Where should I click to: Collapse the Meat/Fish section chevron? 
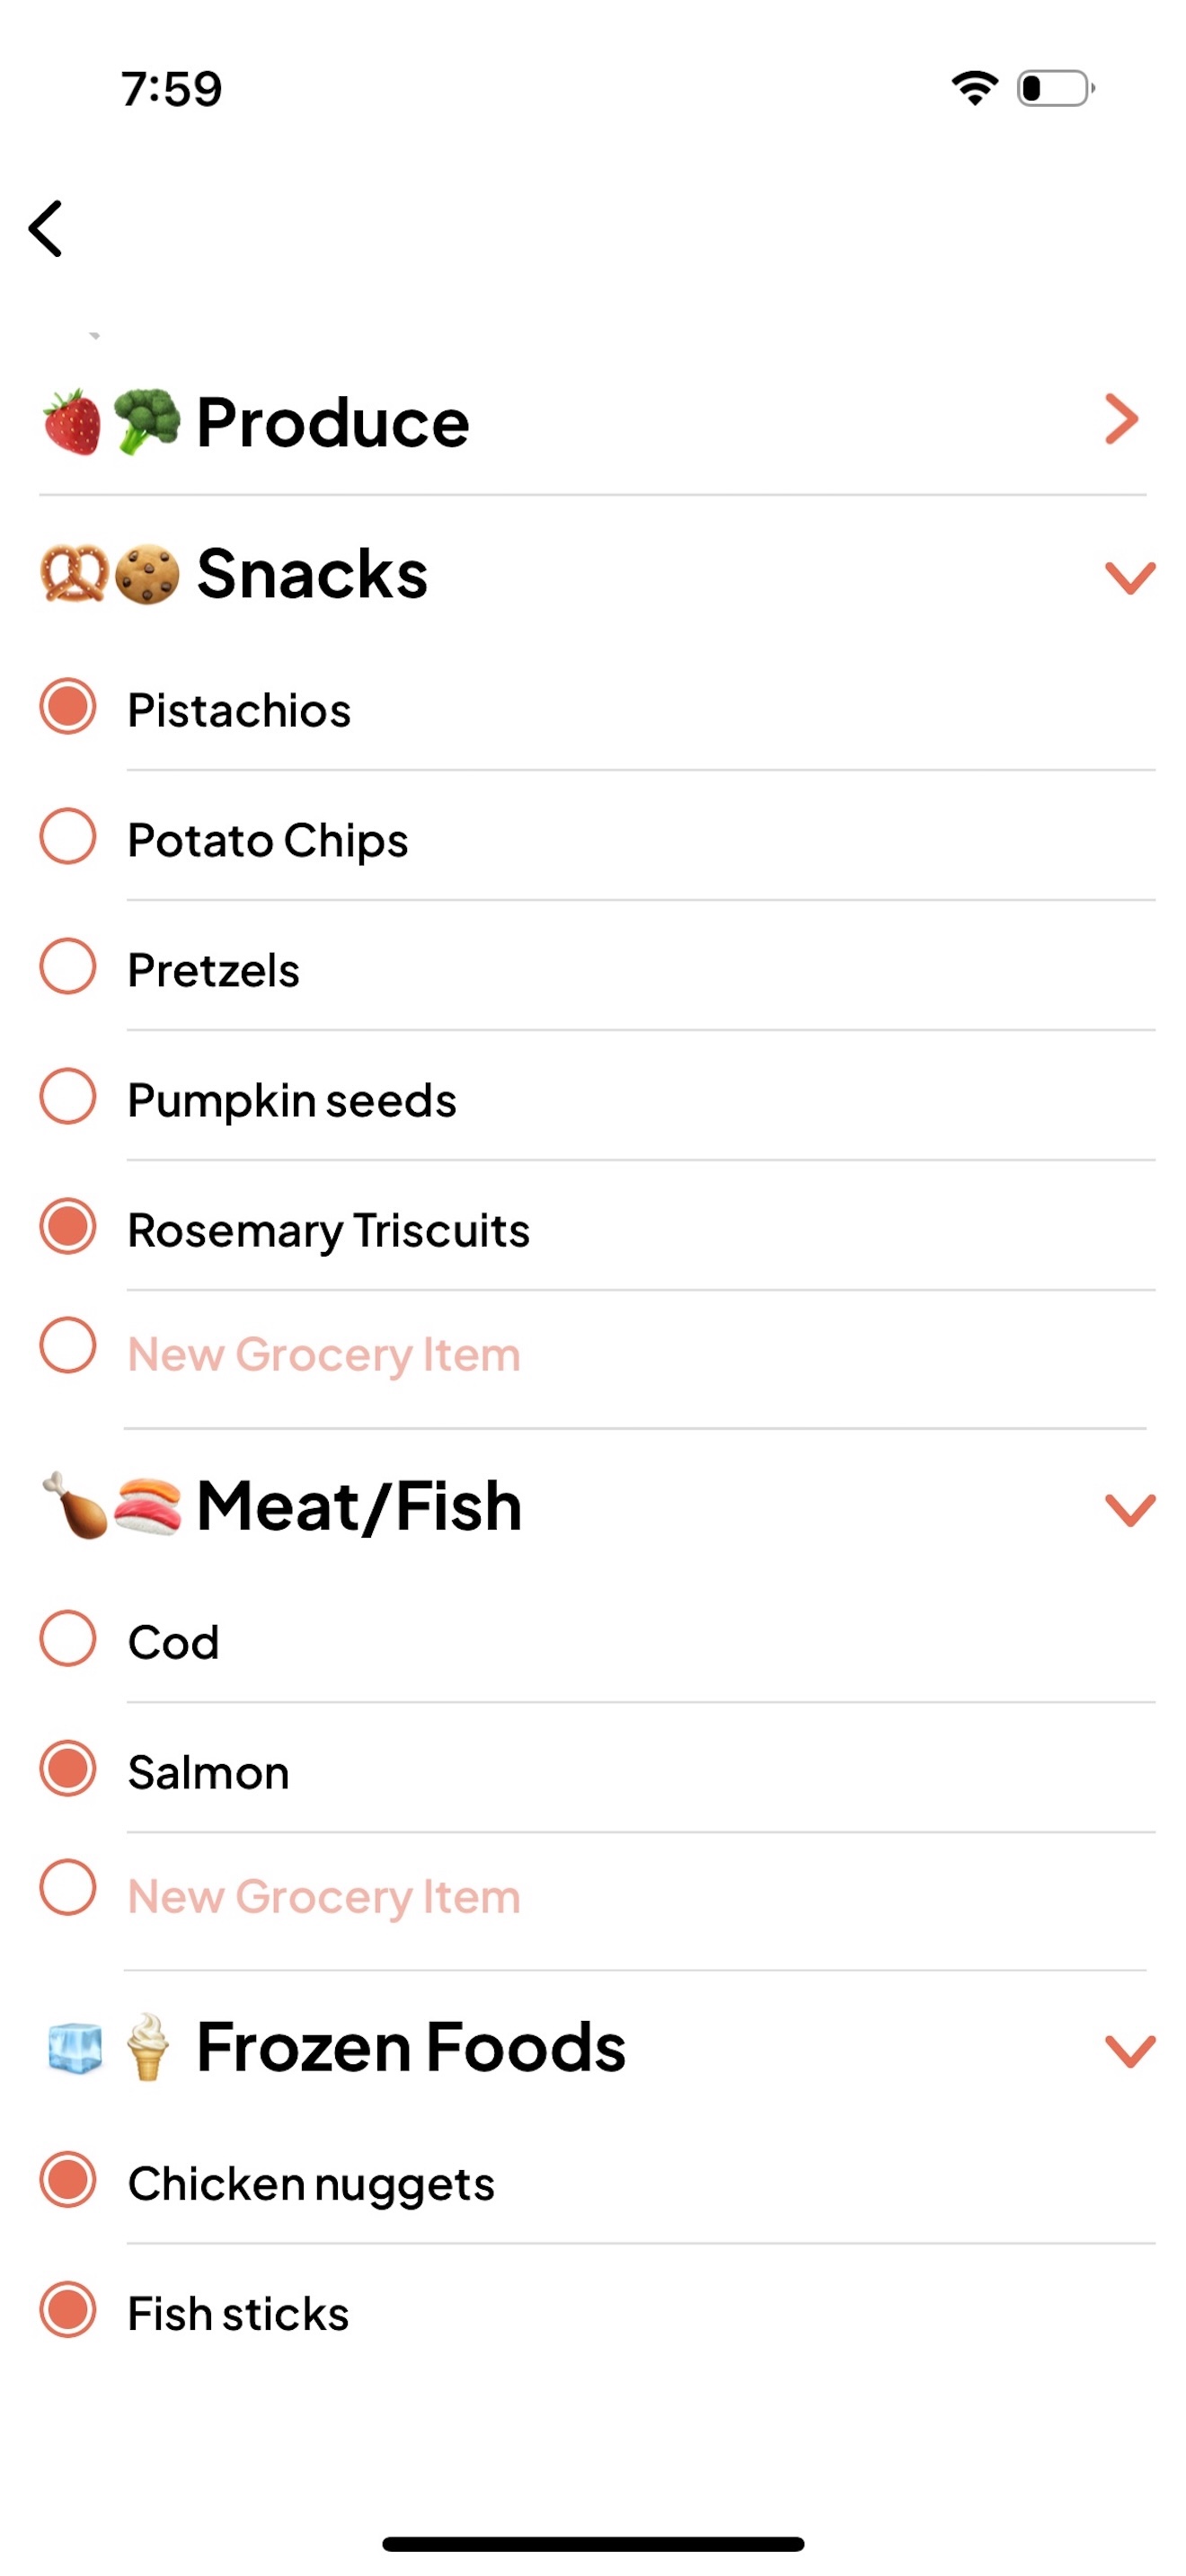(1130, 1509)
